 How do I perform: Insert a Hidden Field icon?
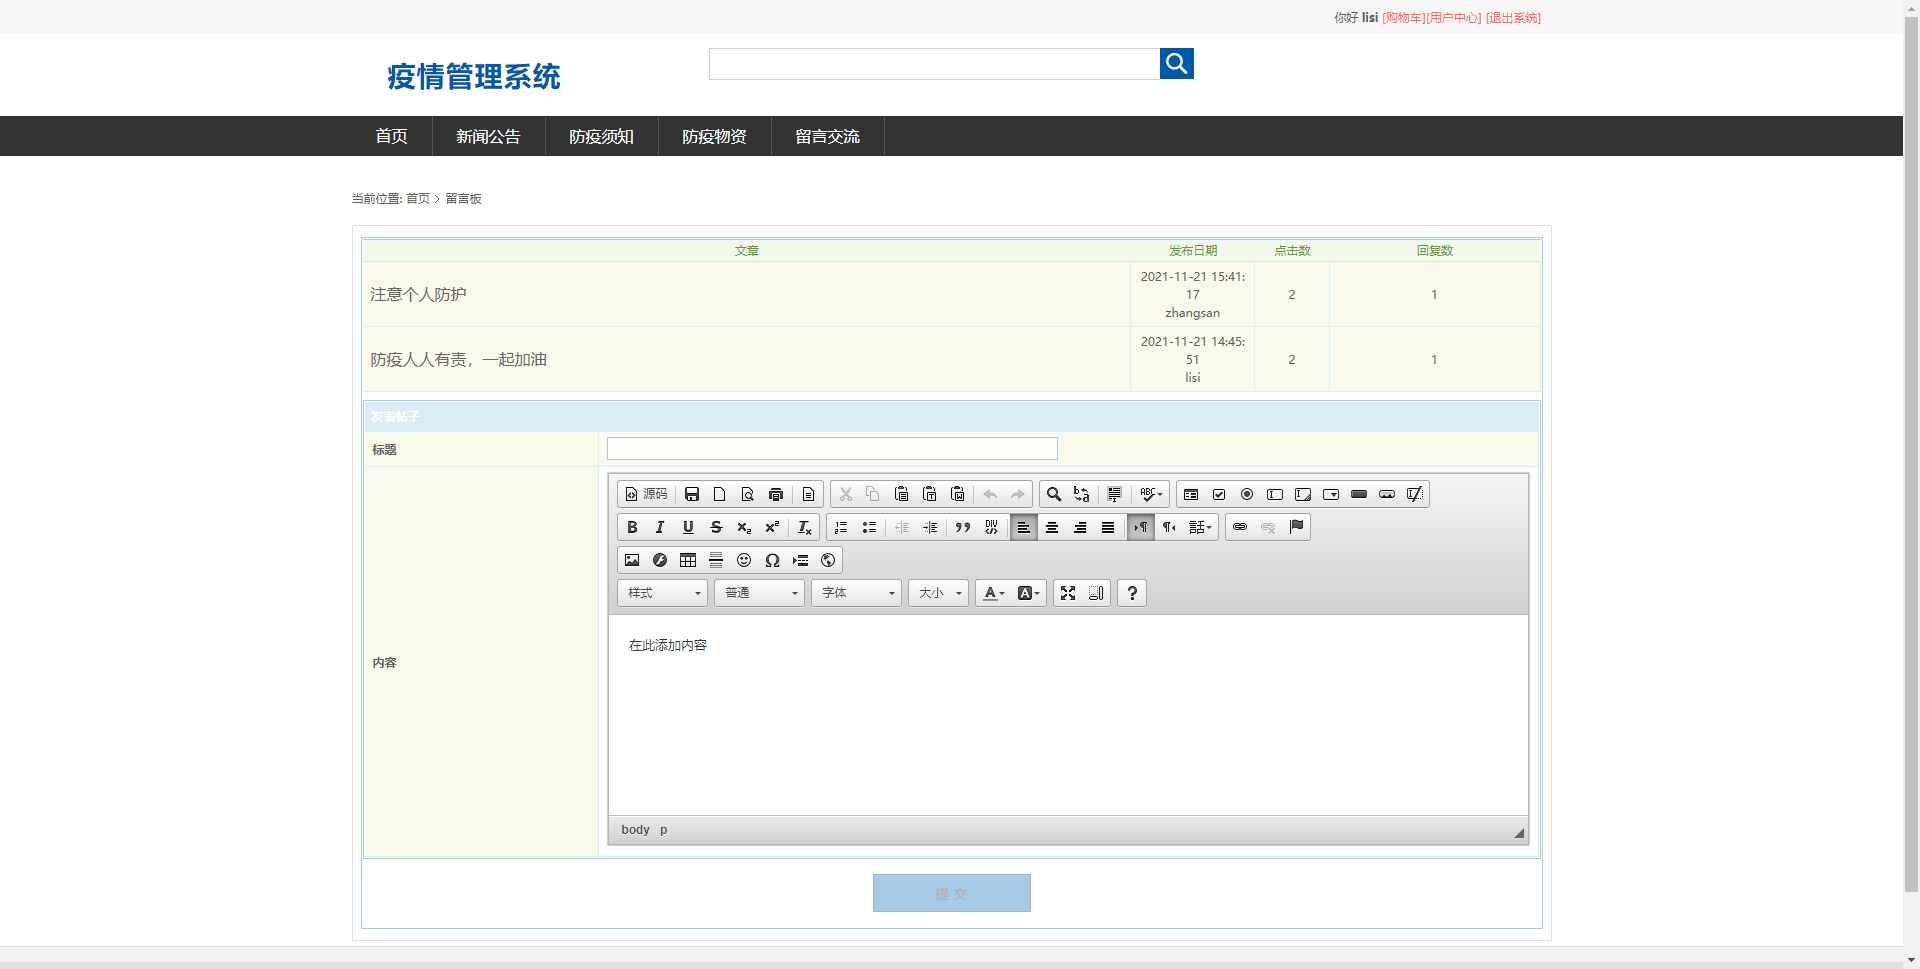[x=1415, y=494]
